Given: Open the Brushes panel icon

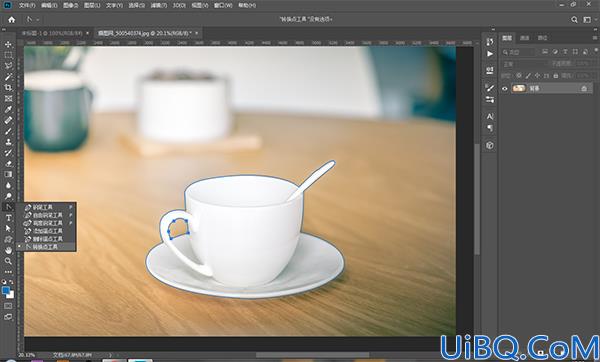Looking at the screenshot, I should (x=490, y=88).
